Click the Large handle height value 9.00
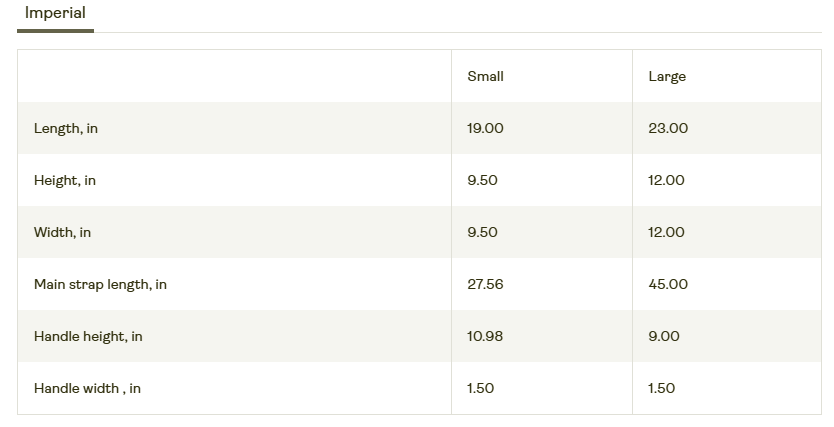This screenshot has height=427, width=834. click(664, 337)
